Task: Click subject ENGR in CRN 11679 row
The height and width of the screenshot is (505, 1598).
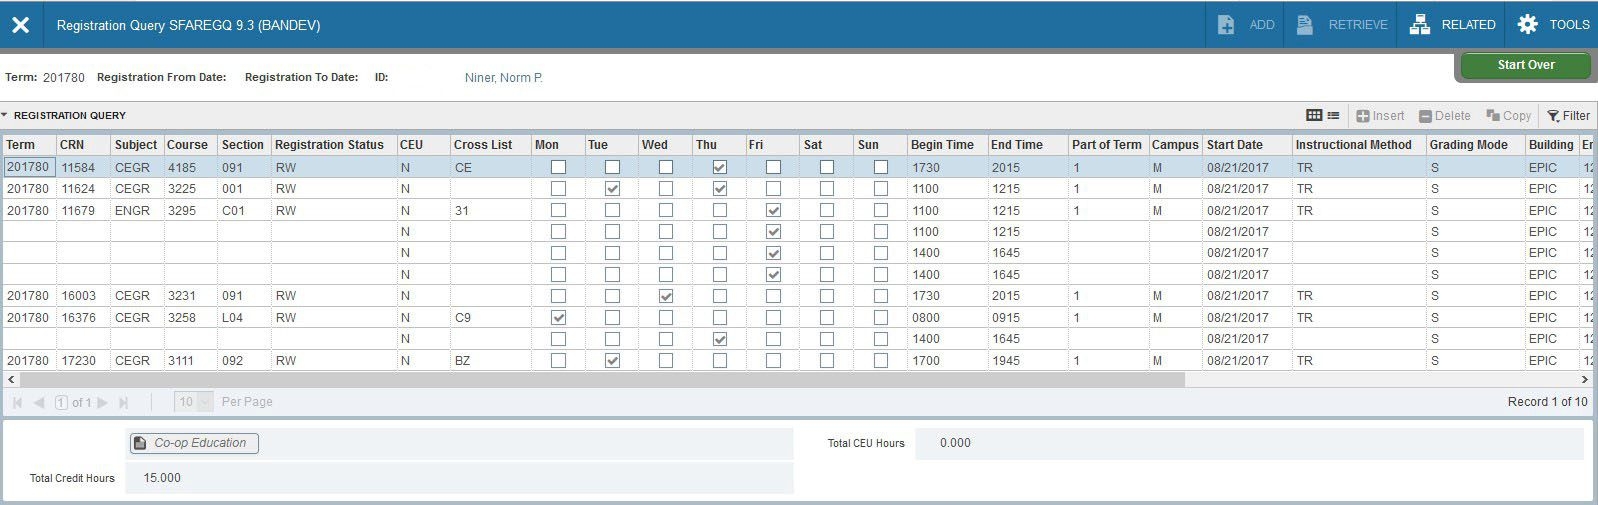Action: point(132,211)
